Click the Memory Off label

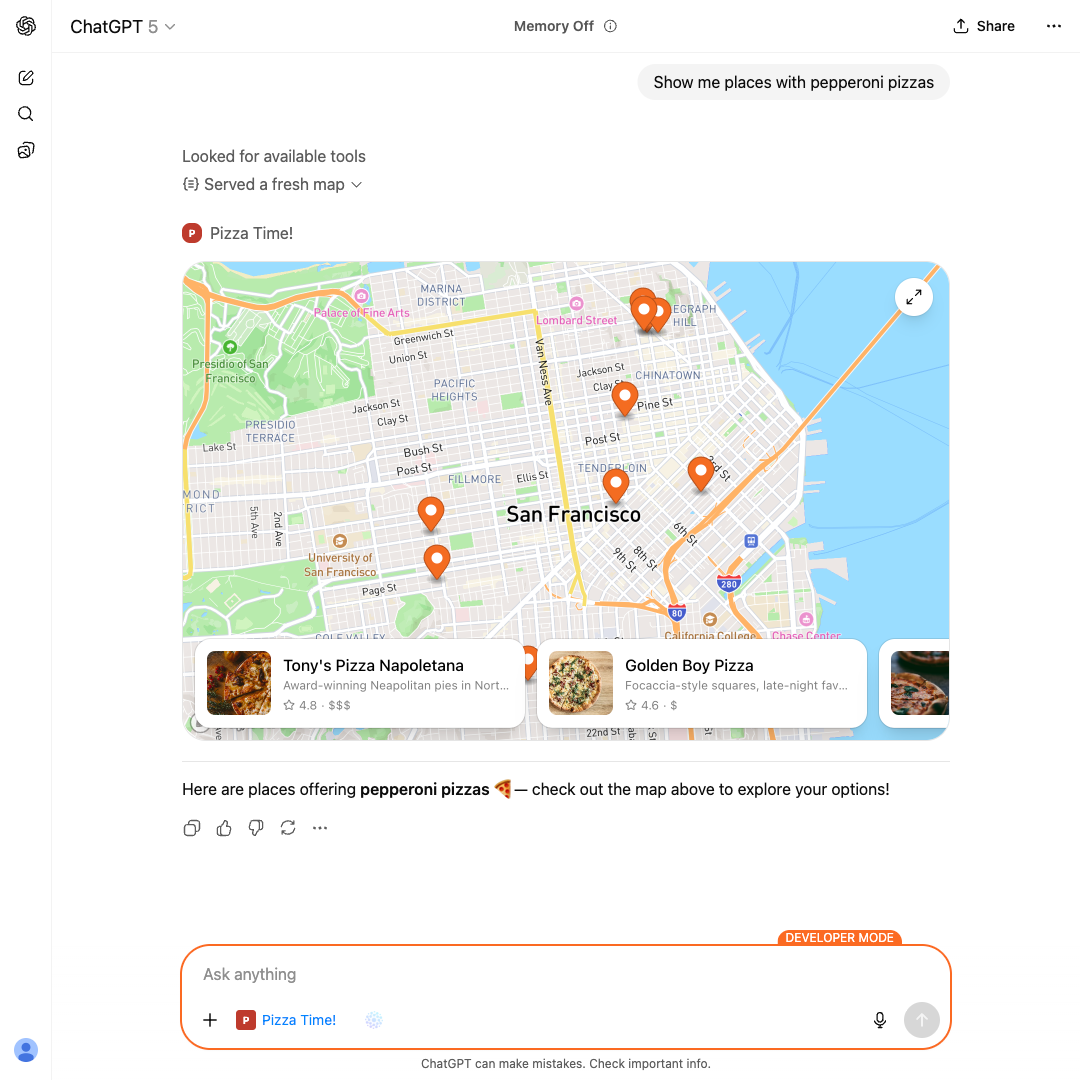point(553,26)
